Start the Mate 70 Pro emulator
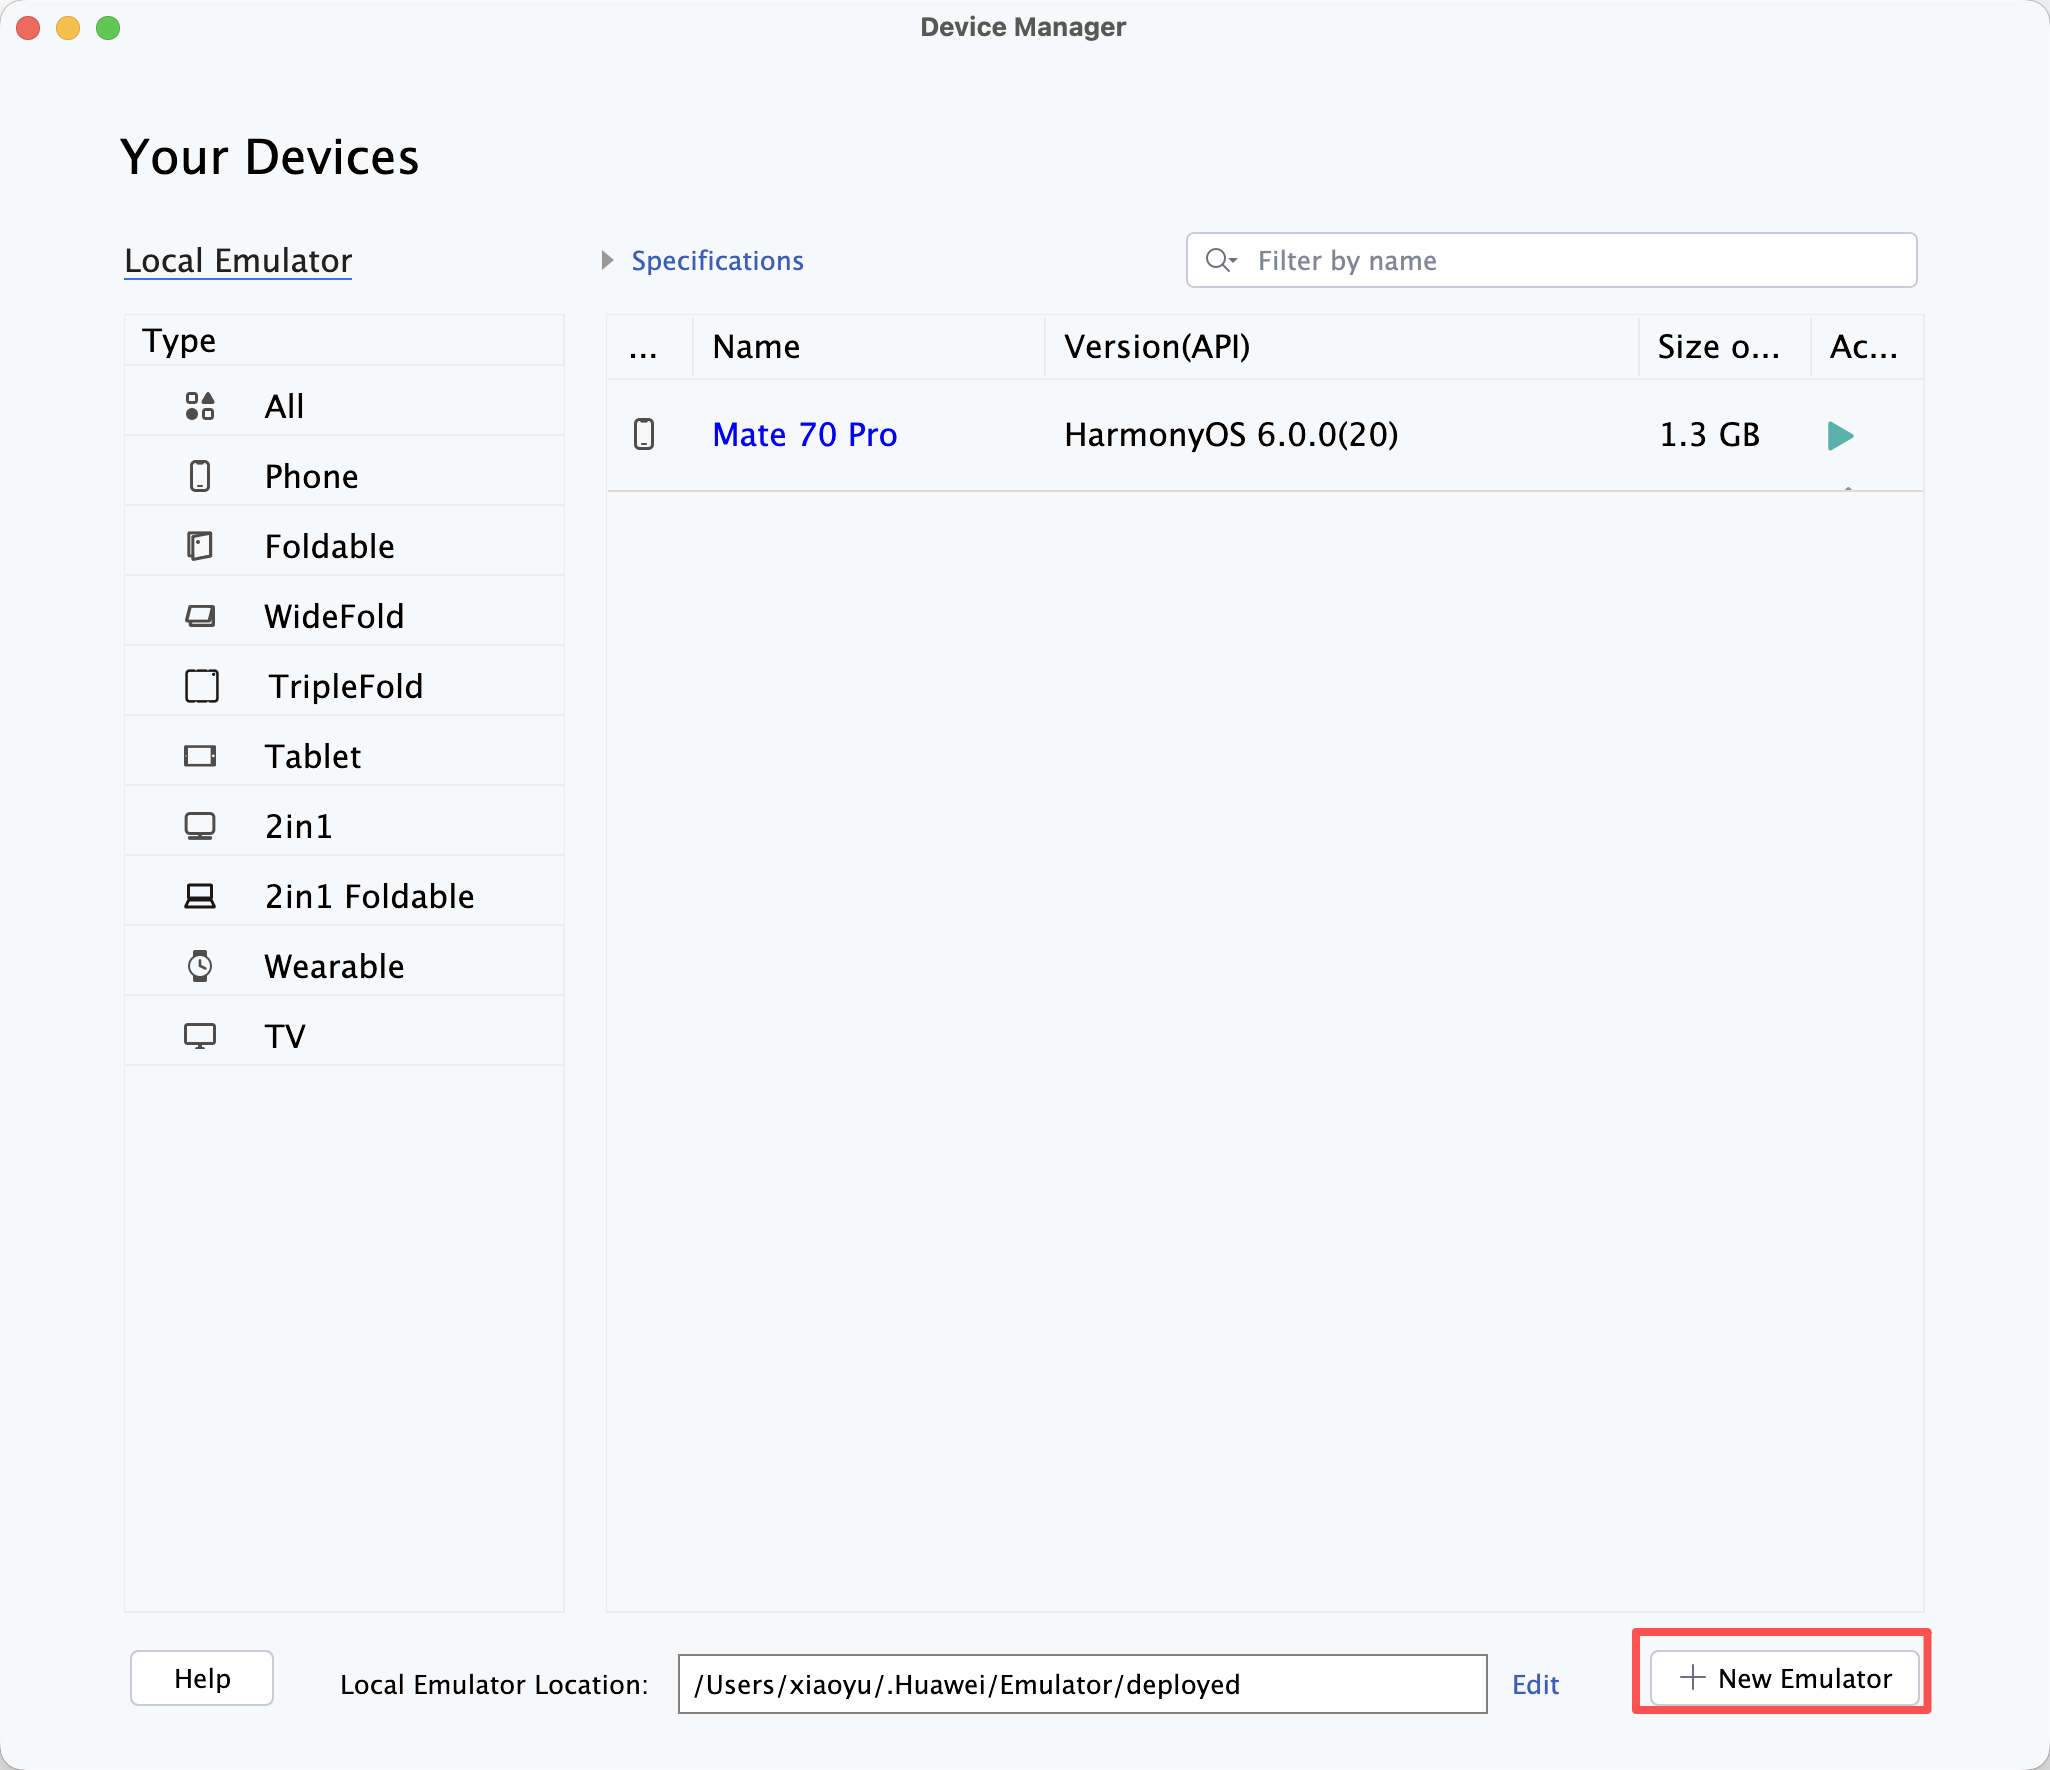 coord(1840,435)
